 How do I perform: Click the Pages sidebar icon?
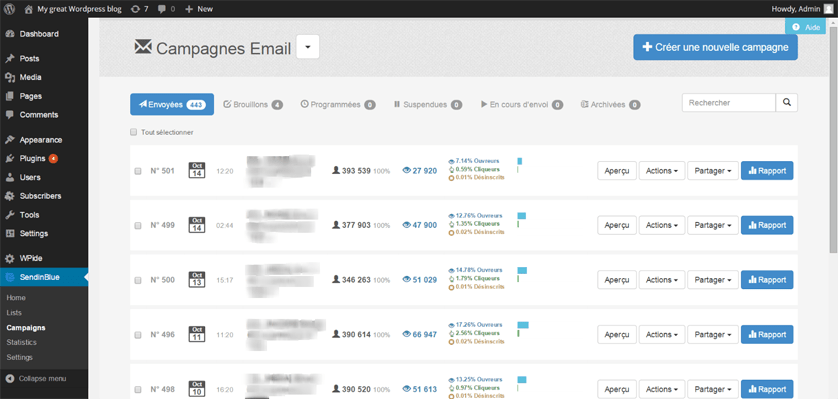click(x=10, y=96)
